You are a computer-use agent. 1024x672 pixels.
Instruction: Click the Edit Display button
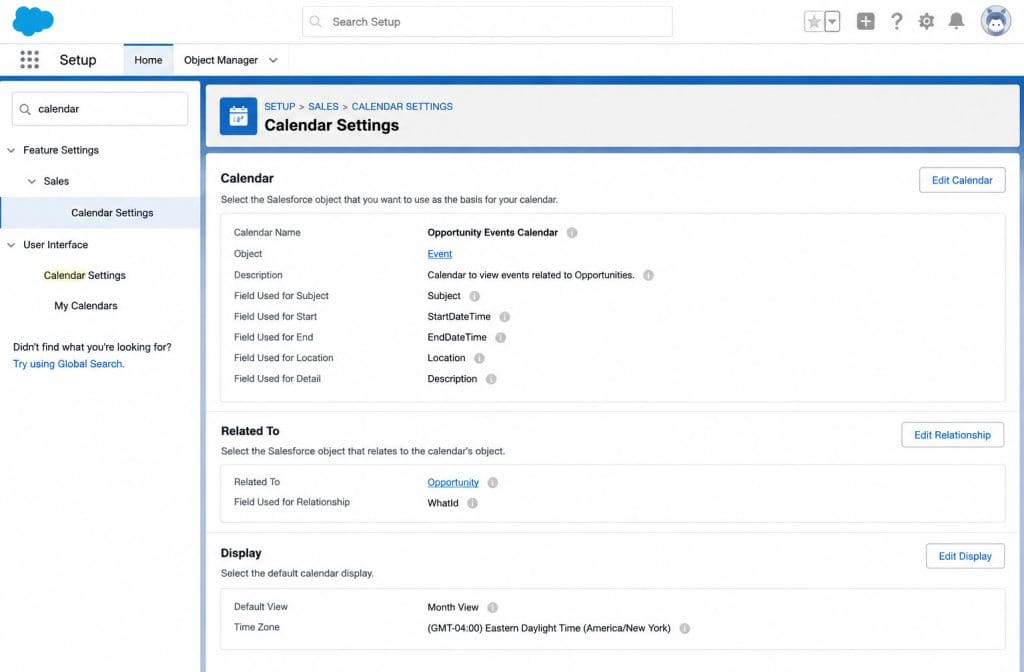(965, 556)
